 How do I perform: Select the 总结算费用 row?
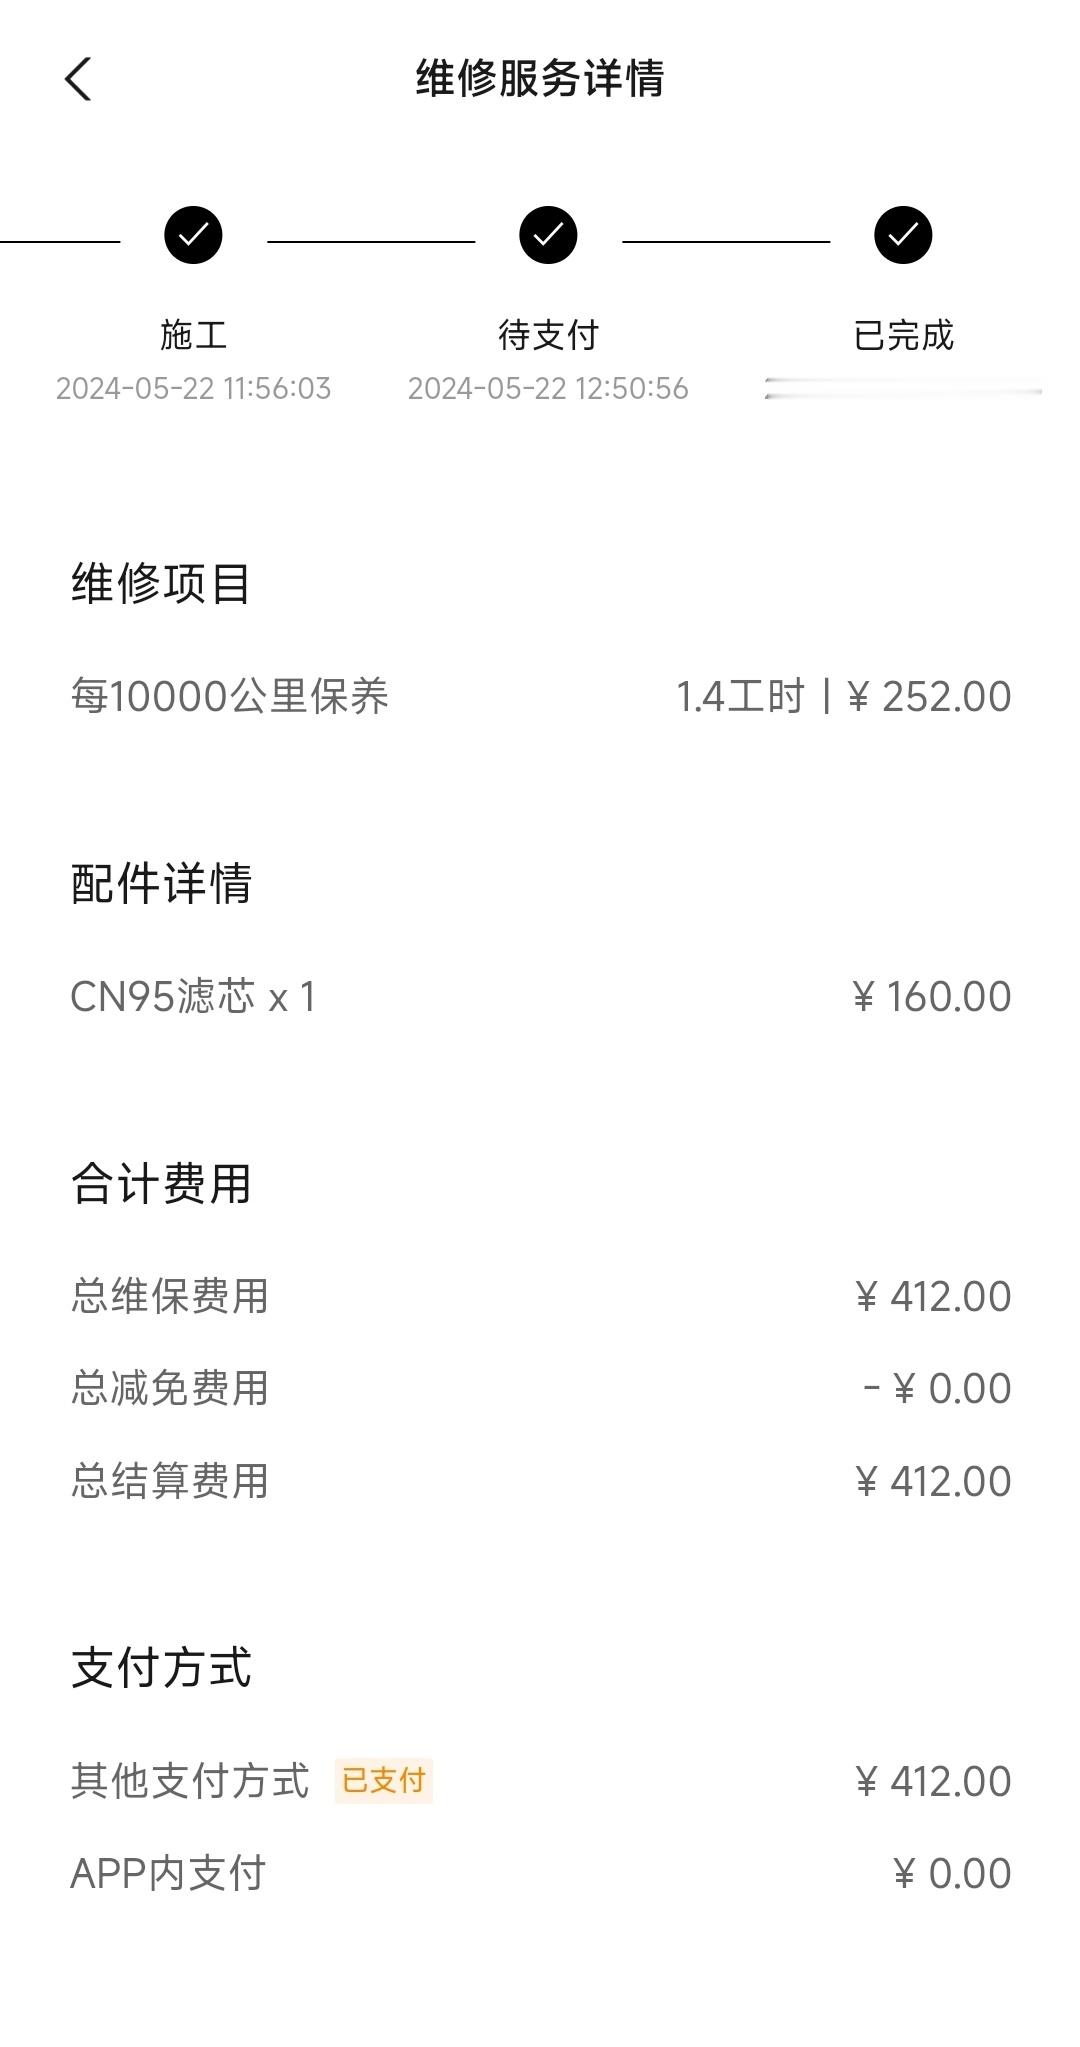coord(540,1481)
